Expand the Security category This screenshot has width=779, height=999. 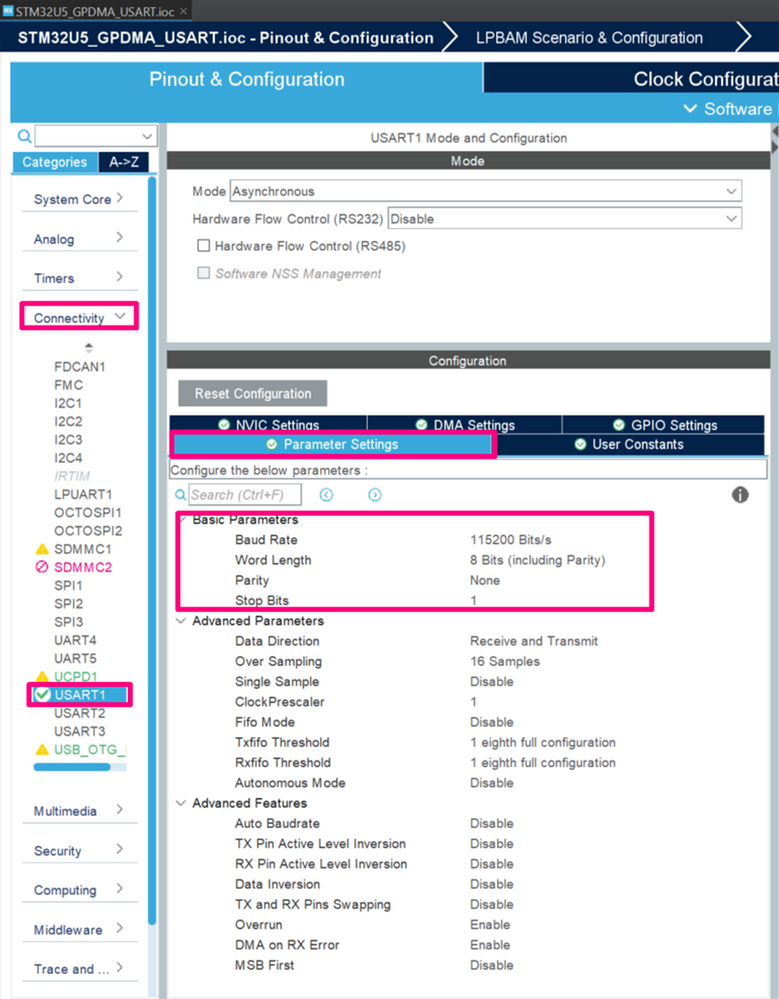(x=79, y=850)
